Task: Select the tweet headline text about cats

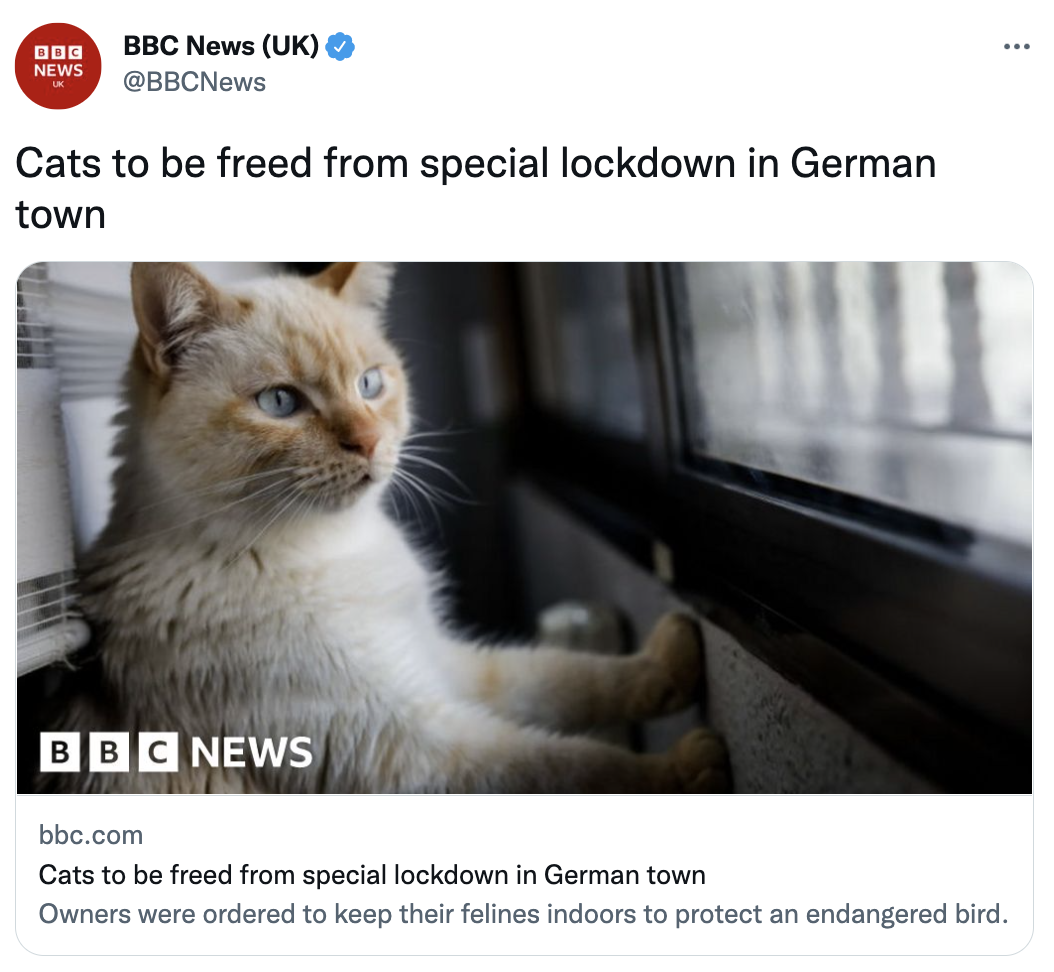Action: [x=475, y=188]
